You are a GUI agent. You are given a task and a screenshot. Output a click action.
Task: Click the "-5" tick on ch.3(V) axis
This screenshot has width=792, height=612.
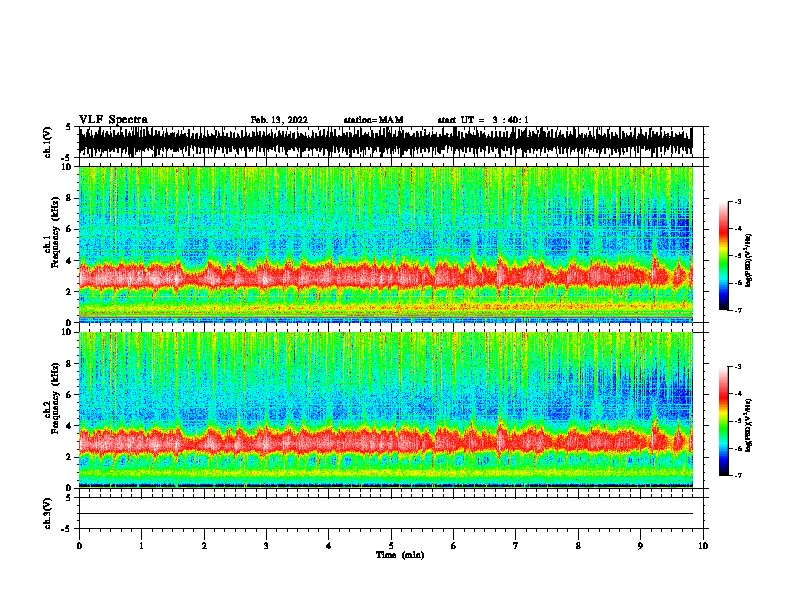click(x=67, y=529)
